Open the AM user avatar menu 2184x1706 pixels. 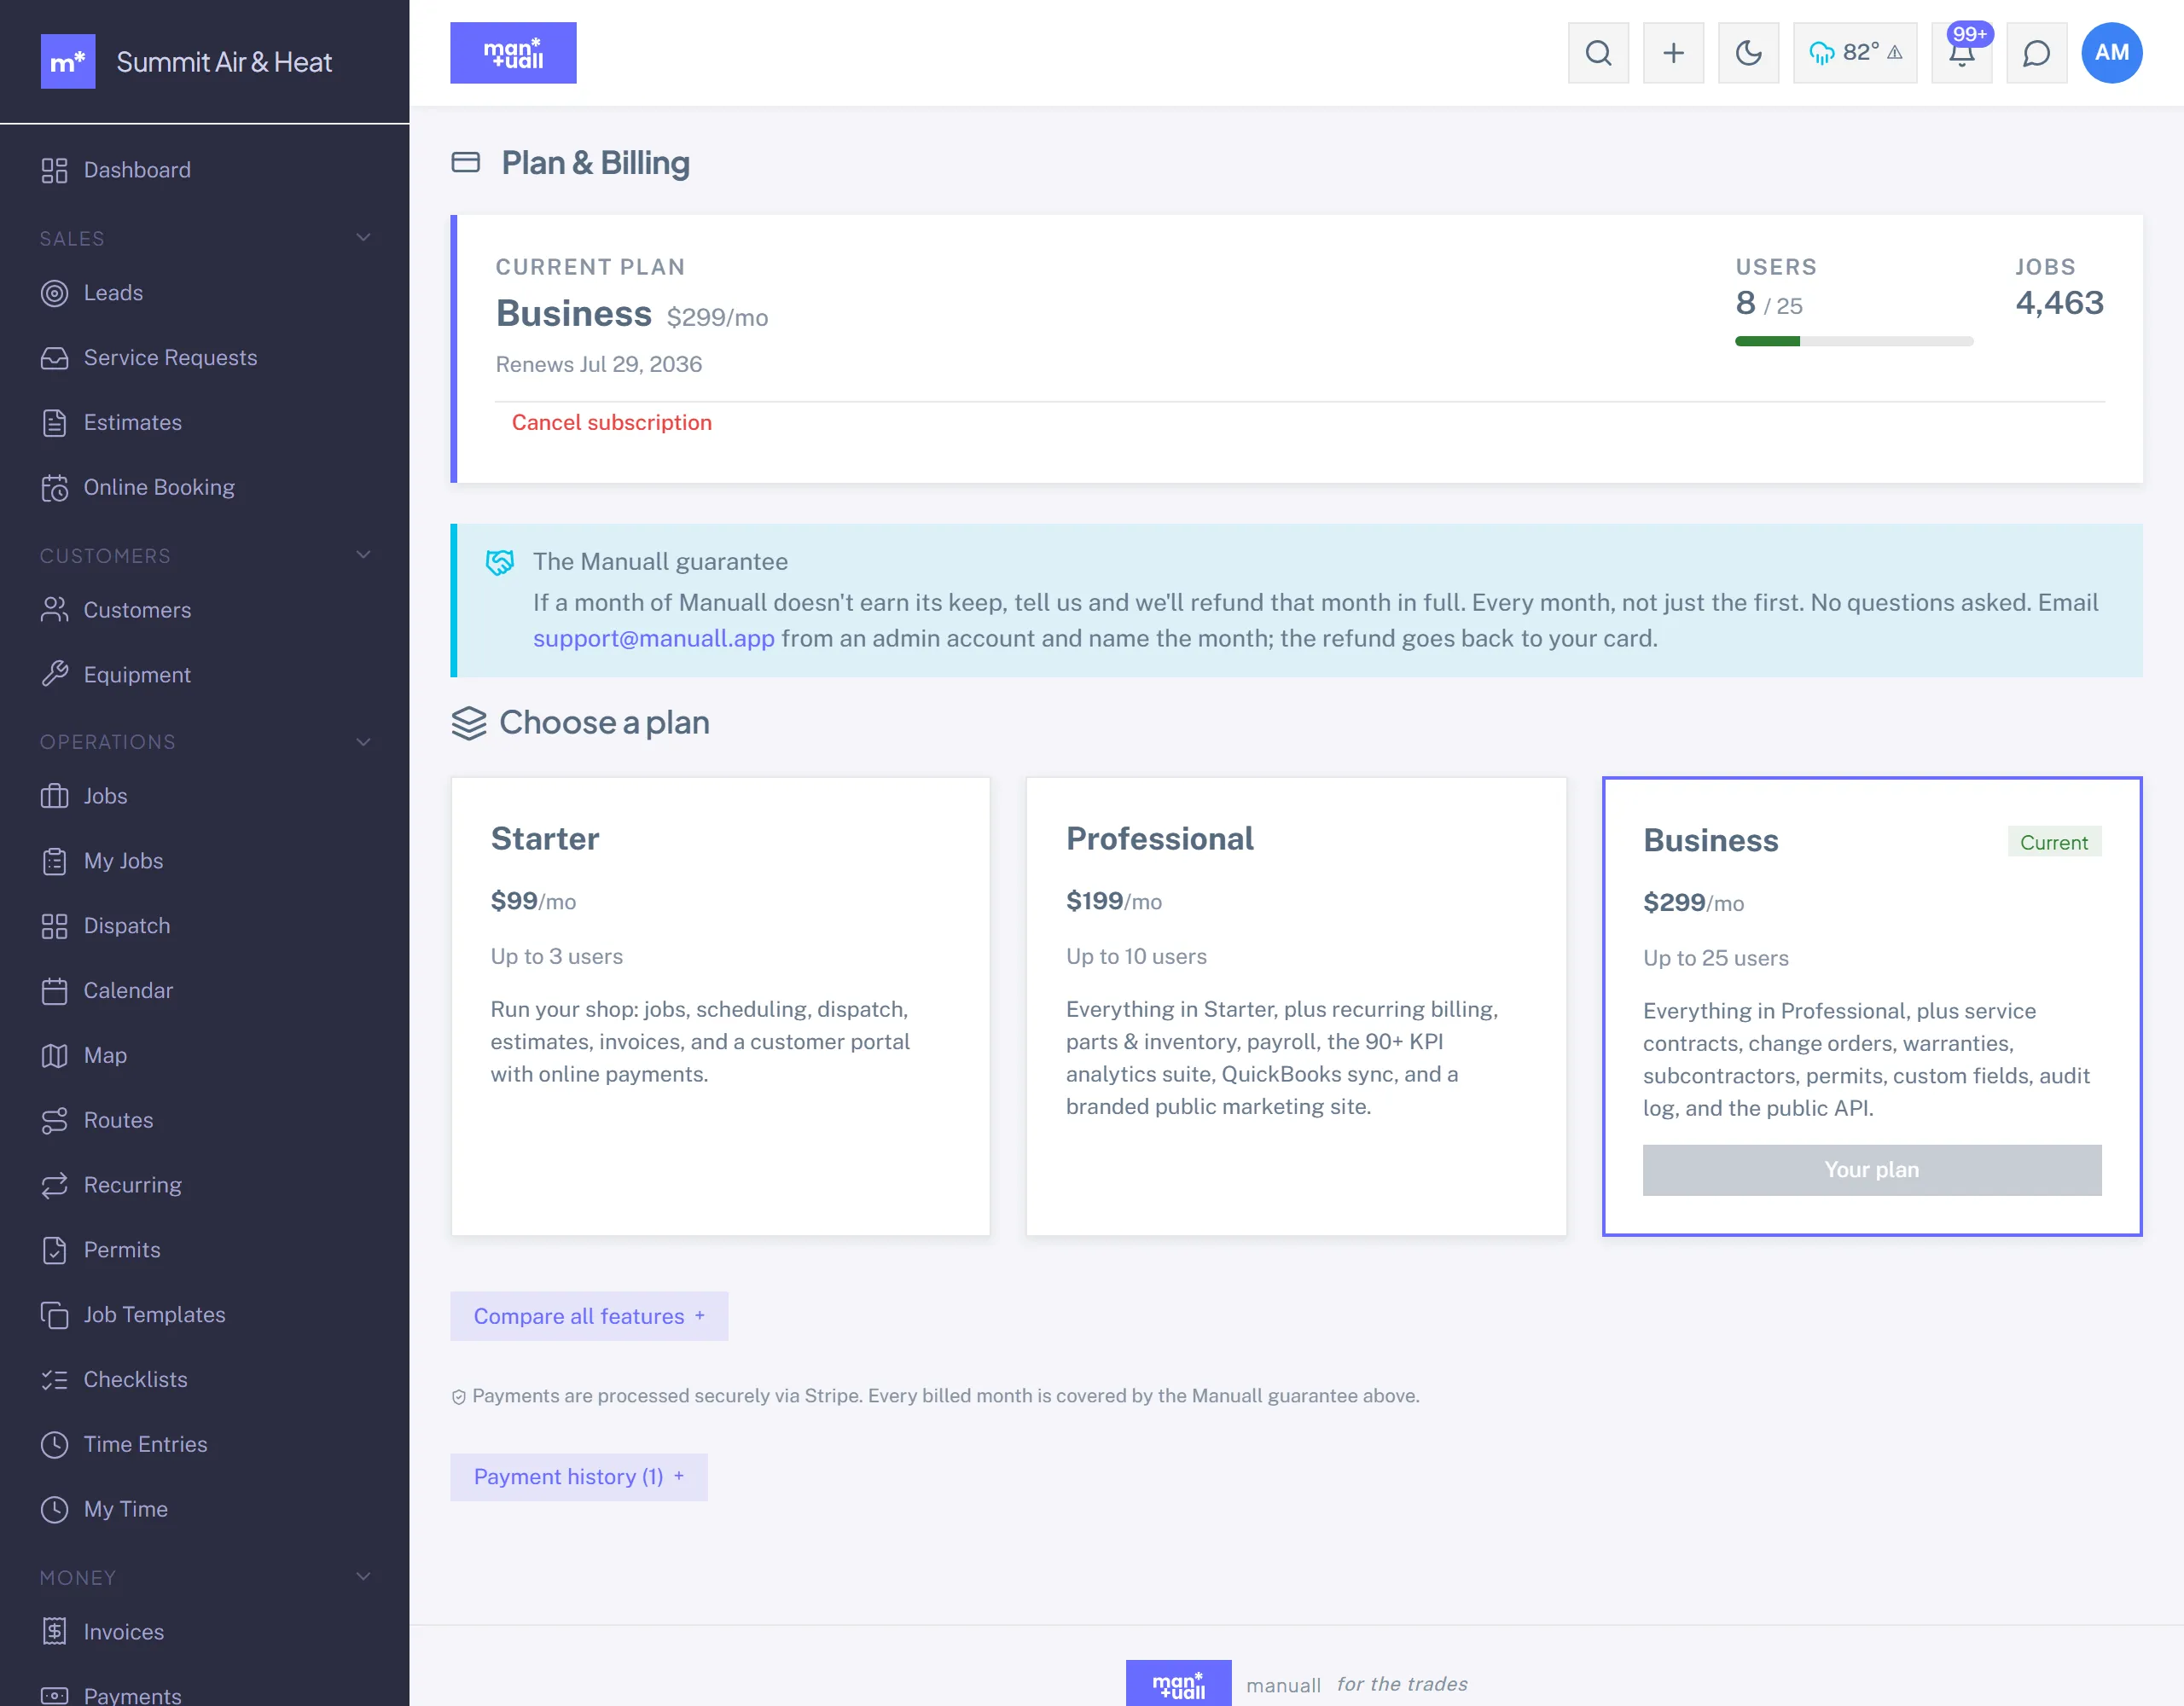click(2112, 53)
